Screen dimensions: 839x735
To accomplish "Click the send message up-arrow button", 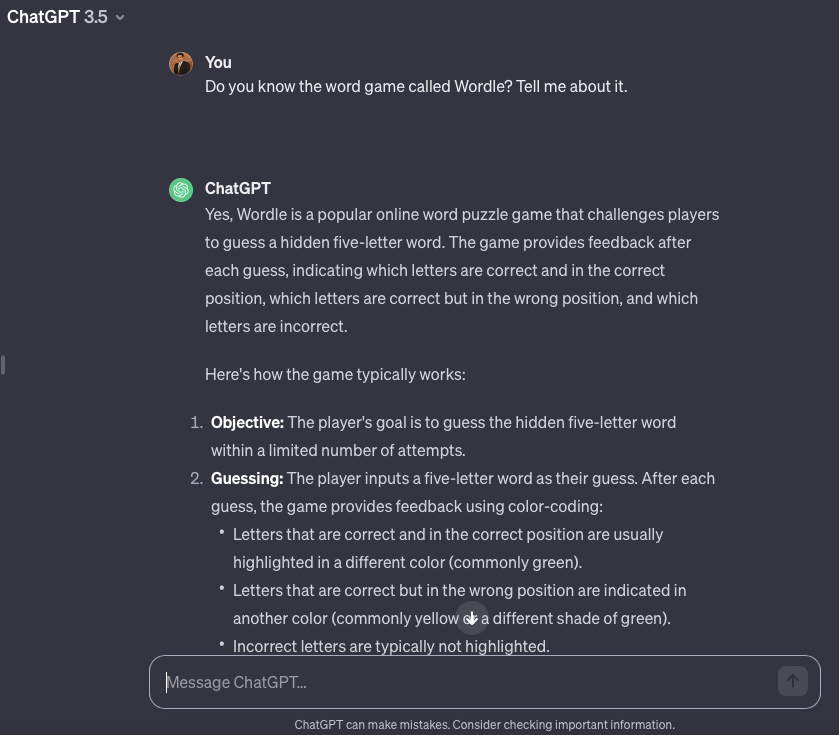I will tap(792, 681).
